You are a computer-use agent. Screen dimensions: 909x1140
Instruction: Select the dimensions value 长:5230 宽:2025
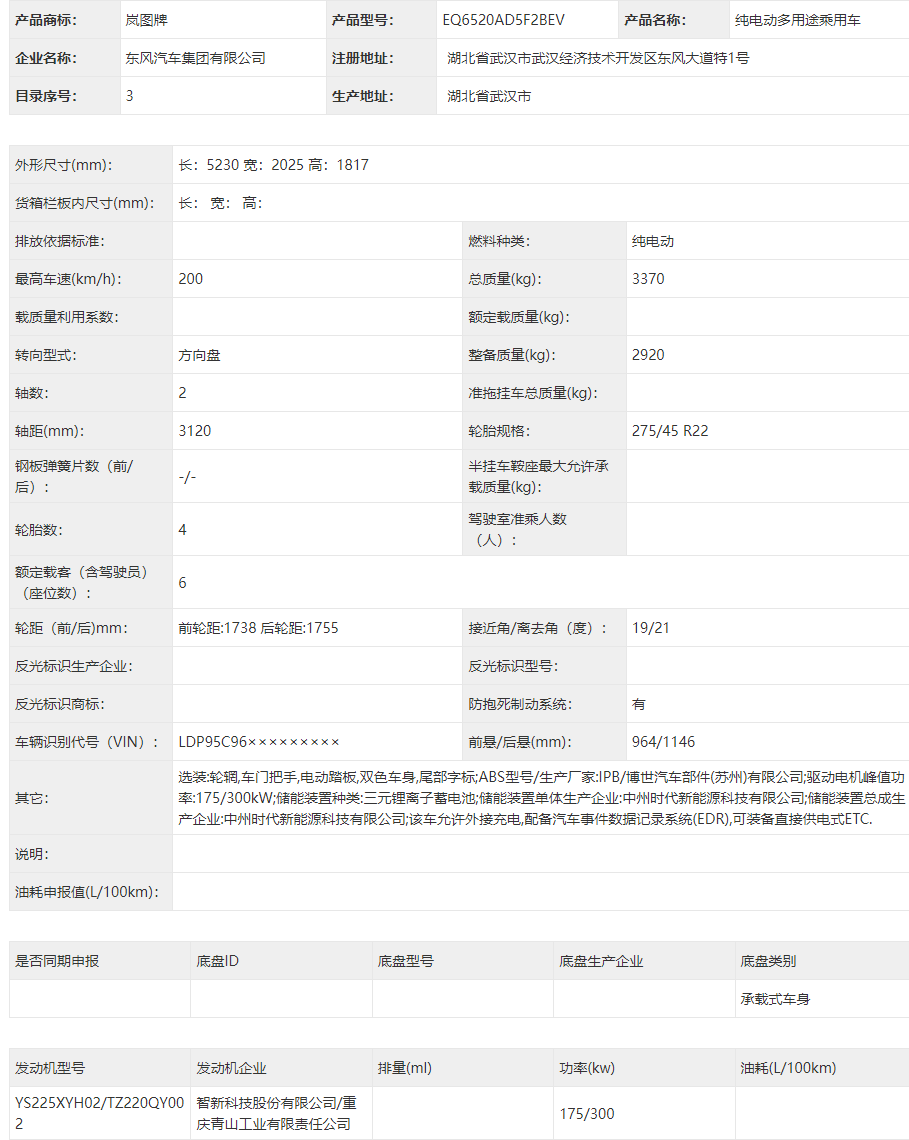(x=241, y=165)
